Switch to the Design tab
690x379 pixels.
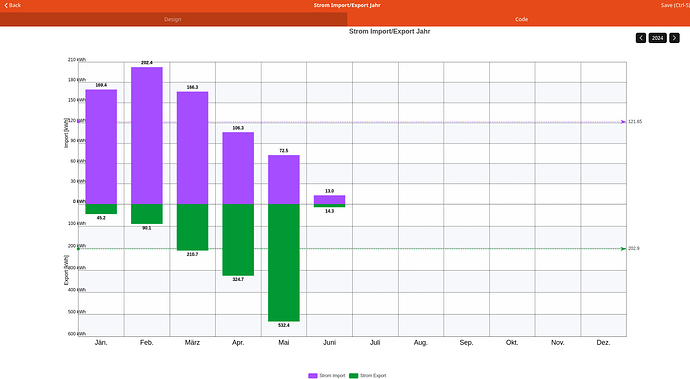(x=173, y=19)
